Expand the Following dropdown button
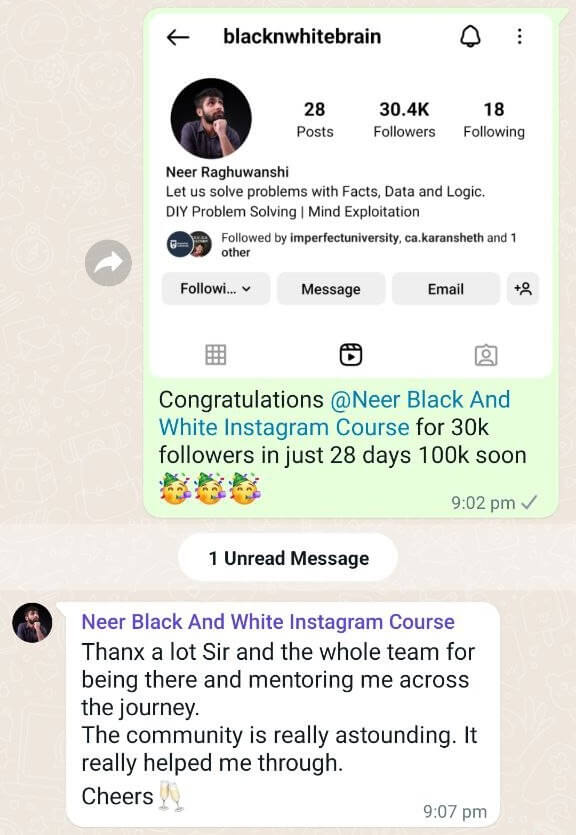Viewport: 576px width, 835px height. pos(216,289)
